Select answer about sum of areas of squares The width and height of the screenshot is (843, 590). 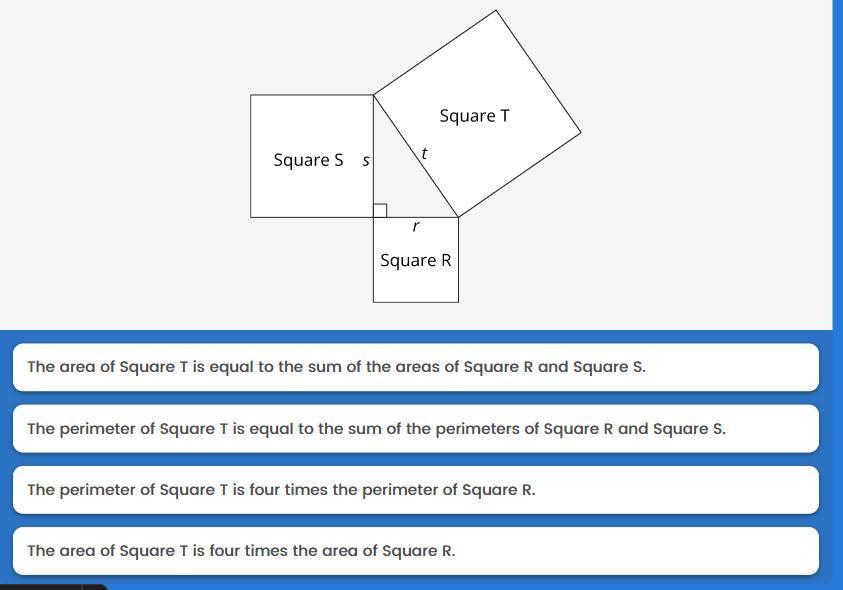point(416,367)
